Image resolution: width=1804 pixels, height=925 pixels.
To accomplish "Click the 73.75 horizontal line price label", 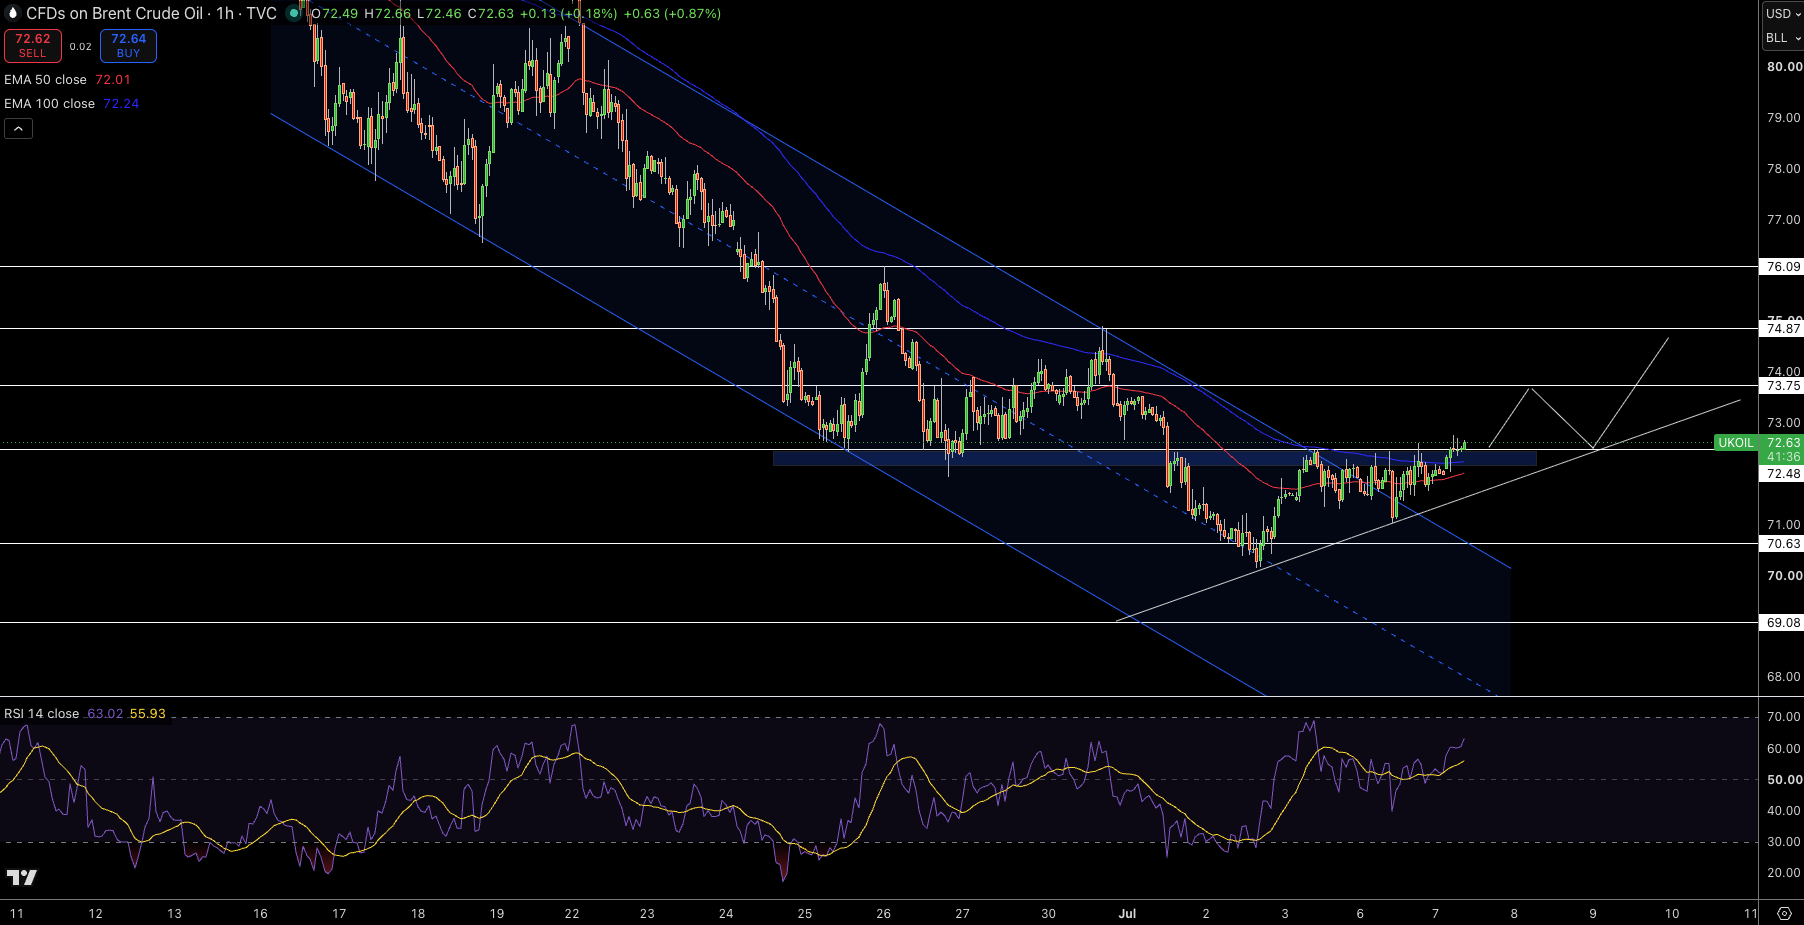I will (1783, 386).
